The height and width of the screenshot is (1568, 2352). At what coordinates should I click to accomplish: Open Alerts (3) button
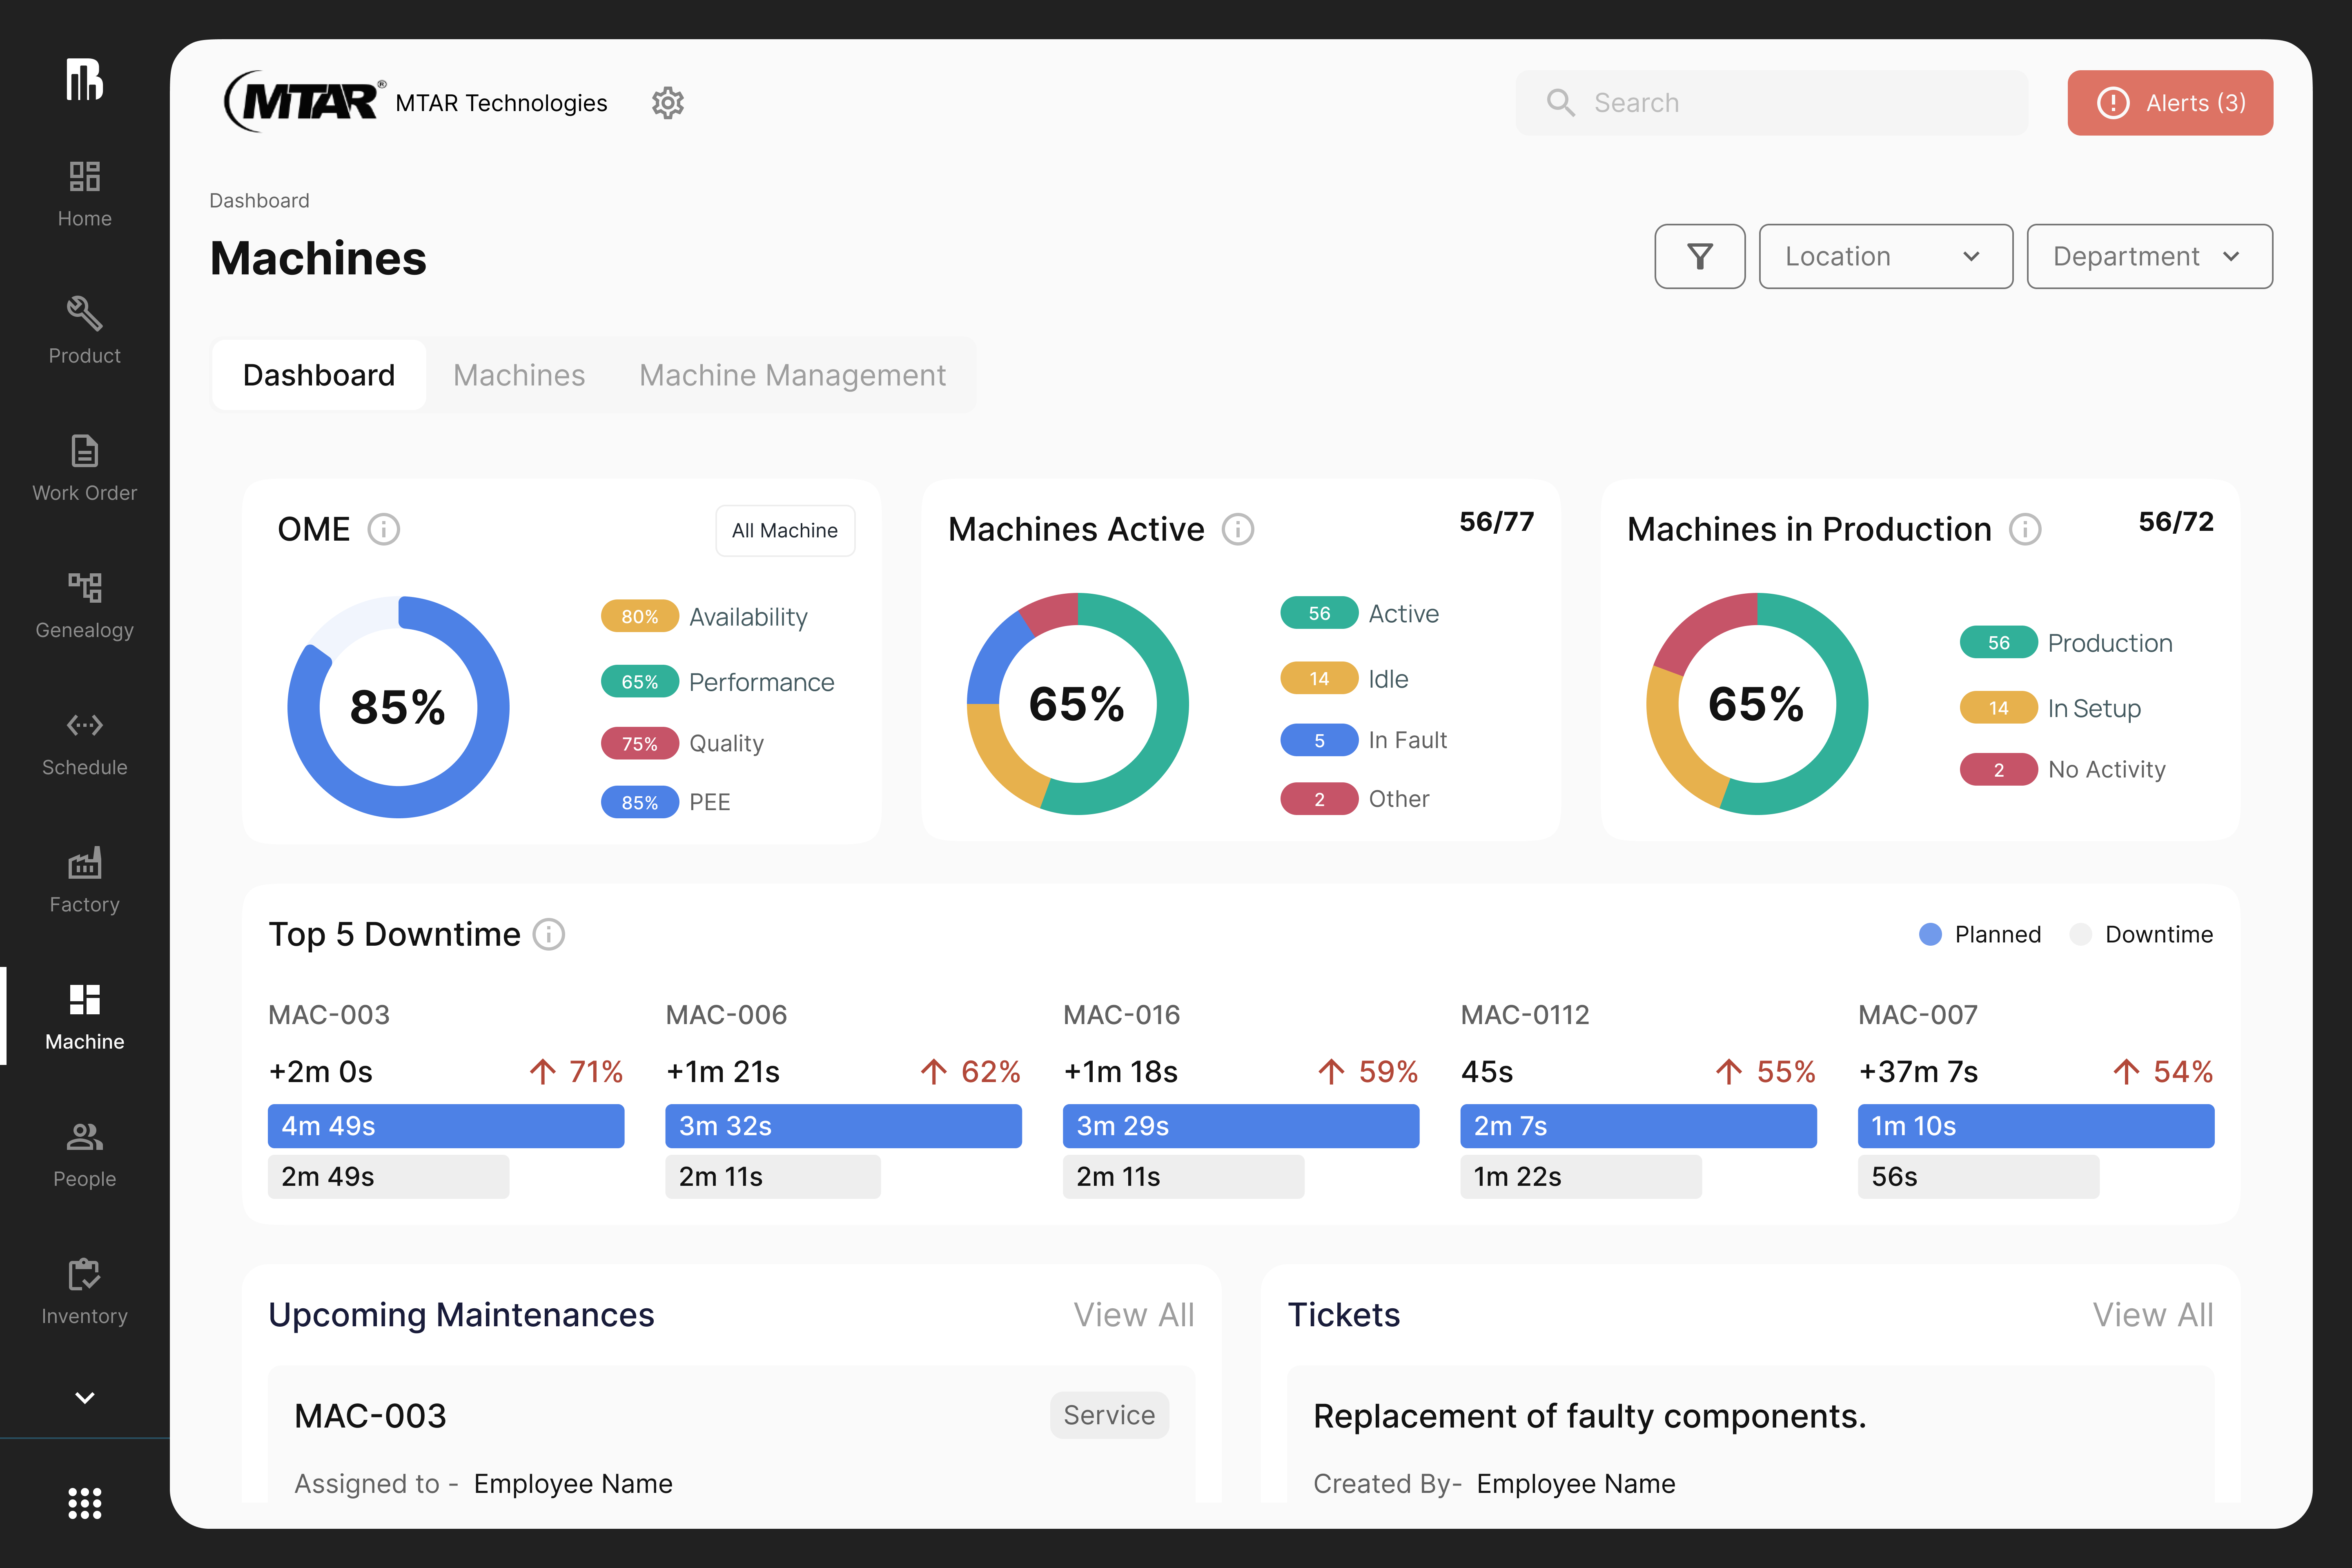pos(2169,103)
